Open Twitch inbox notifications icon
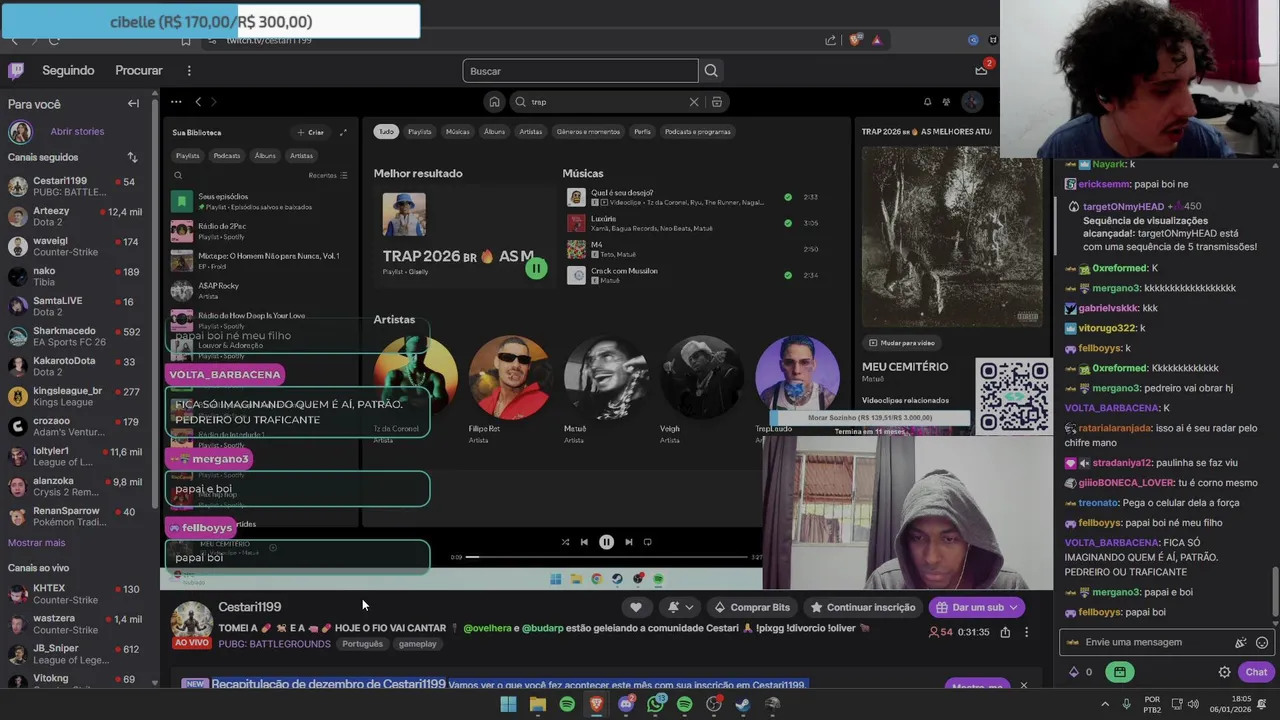Screen dimensions: 1280x720 click(x=981, y=70)
